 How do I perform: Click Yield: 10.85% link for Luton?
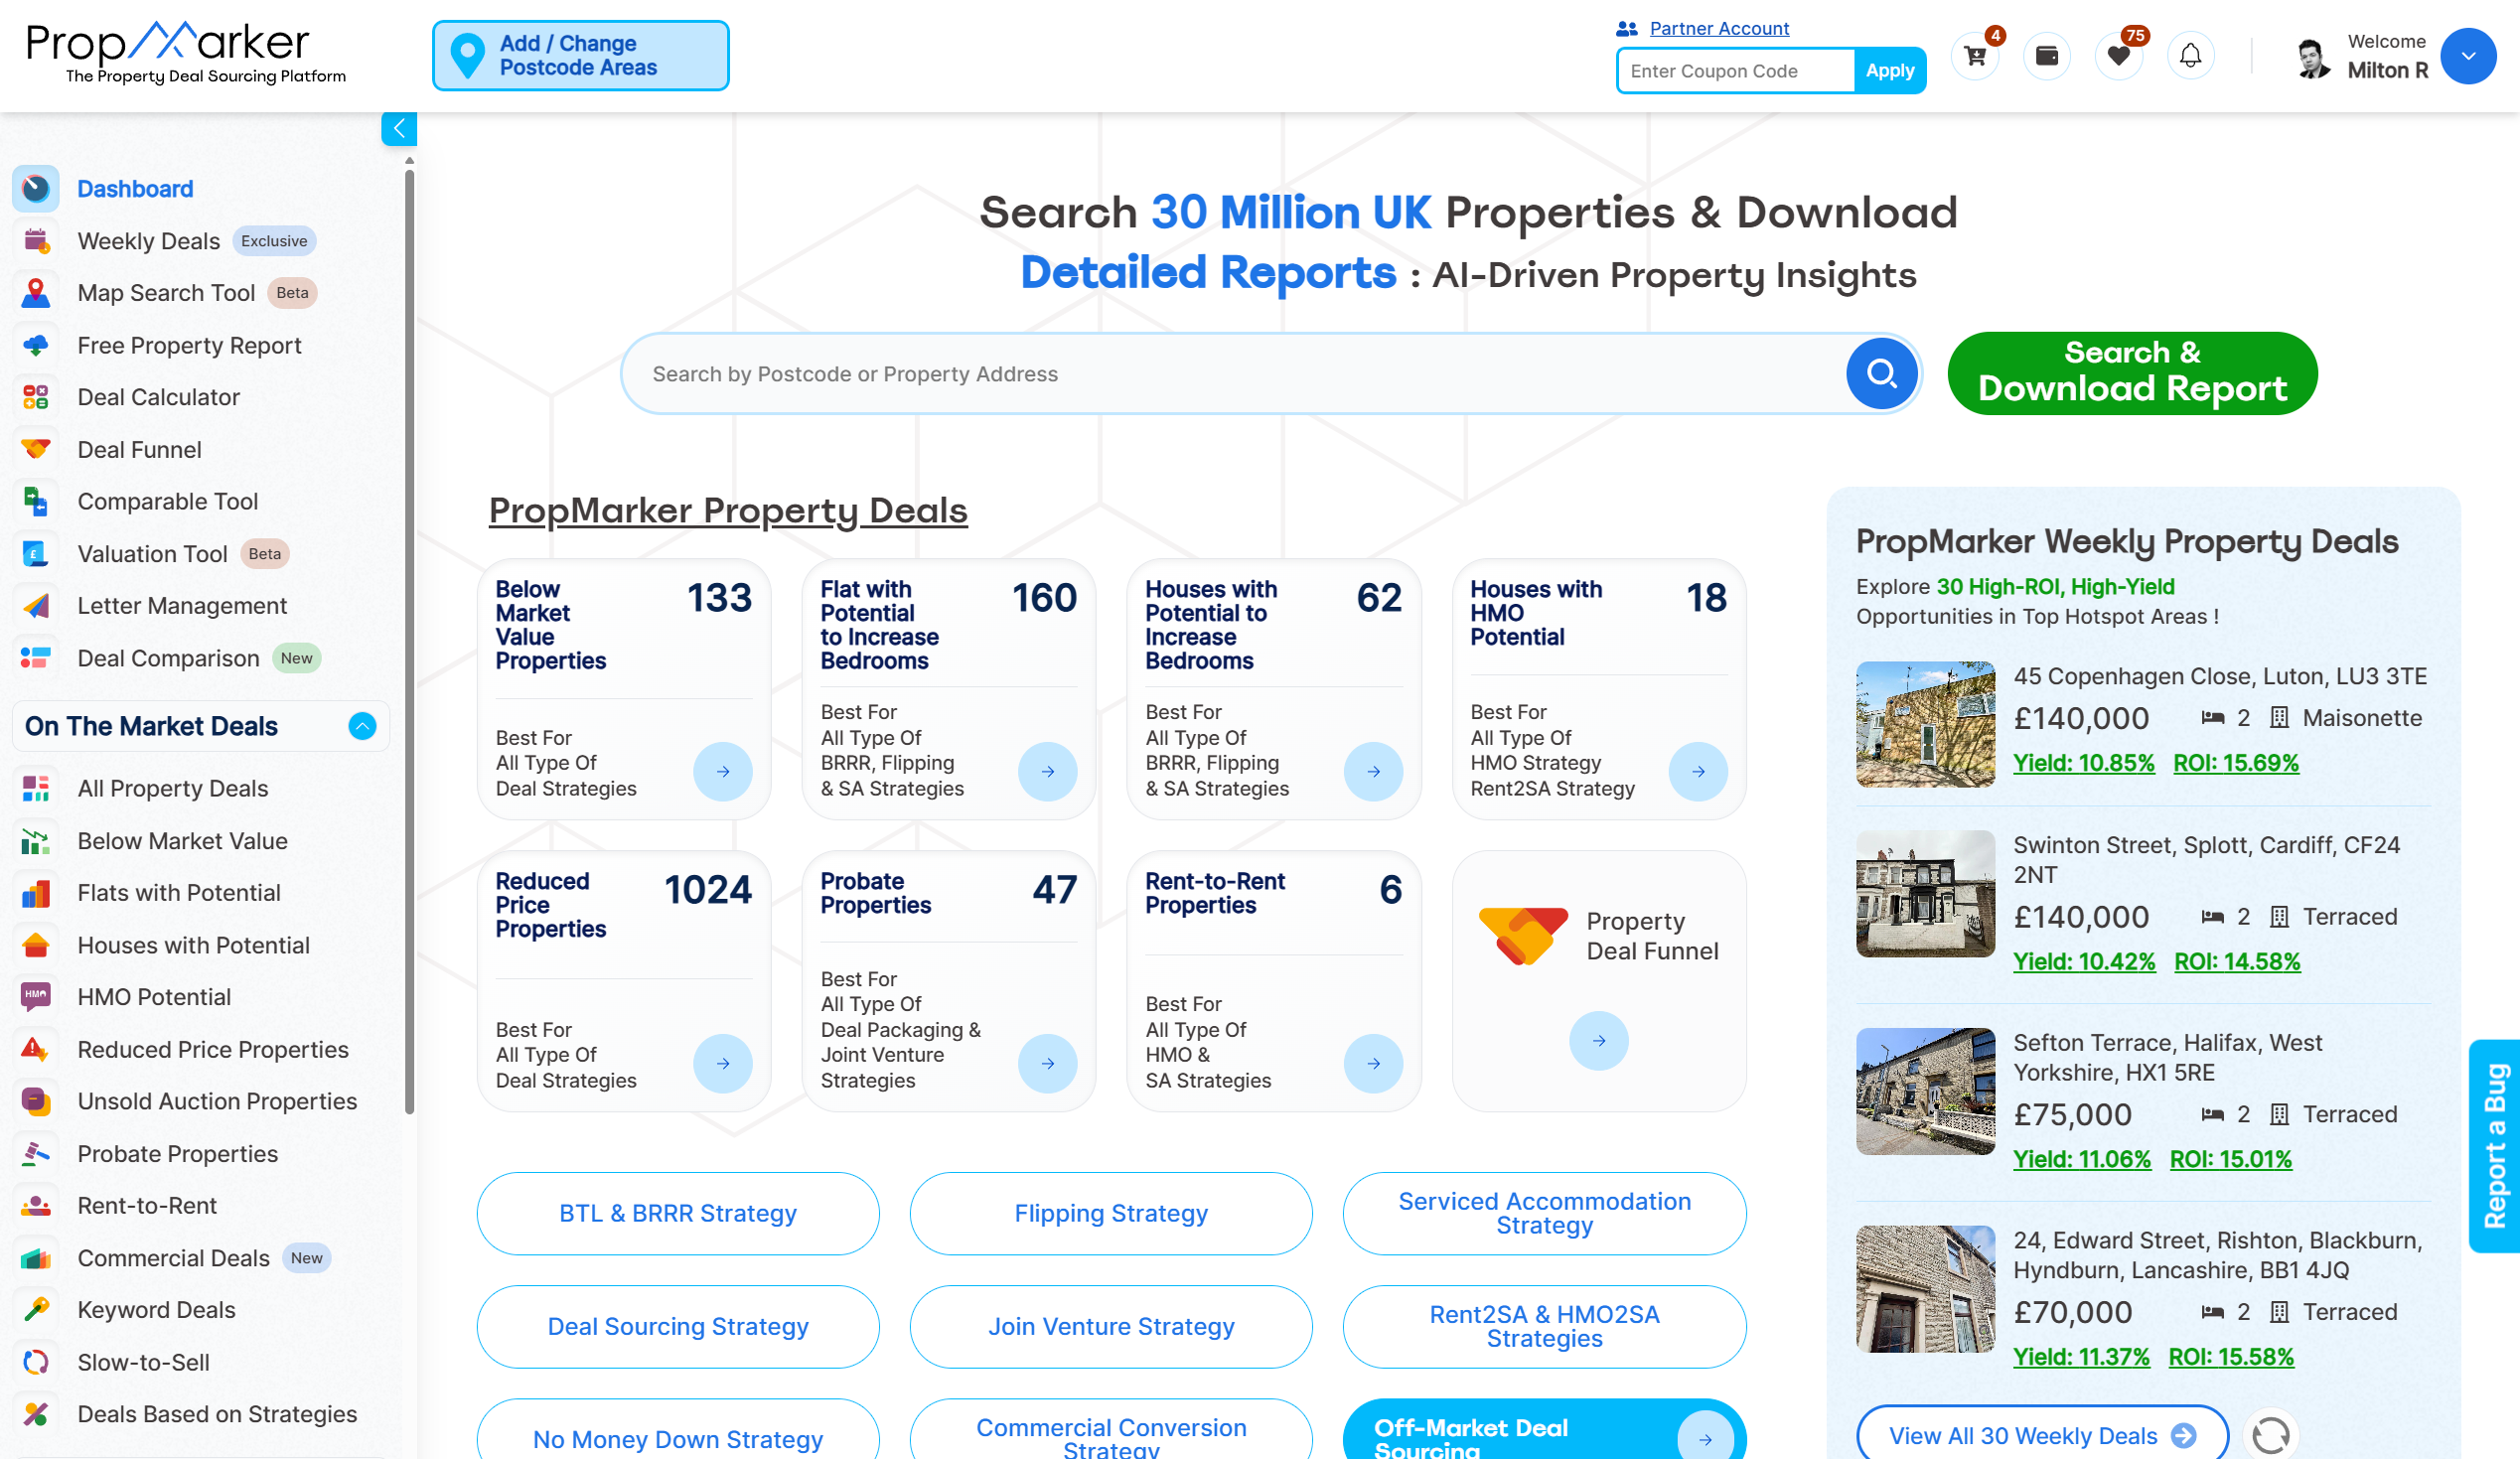(2083, 763)
